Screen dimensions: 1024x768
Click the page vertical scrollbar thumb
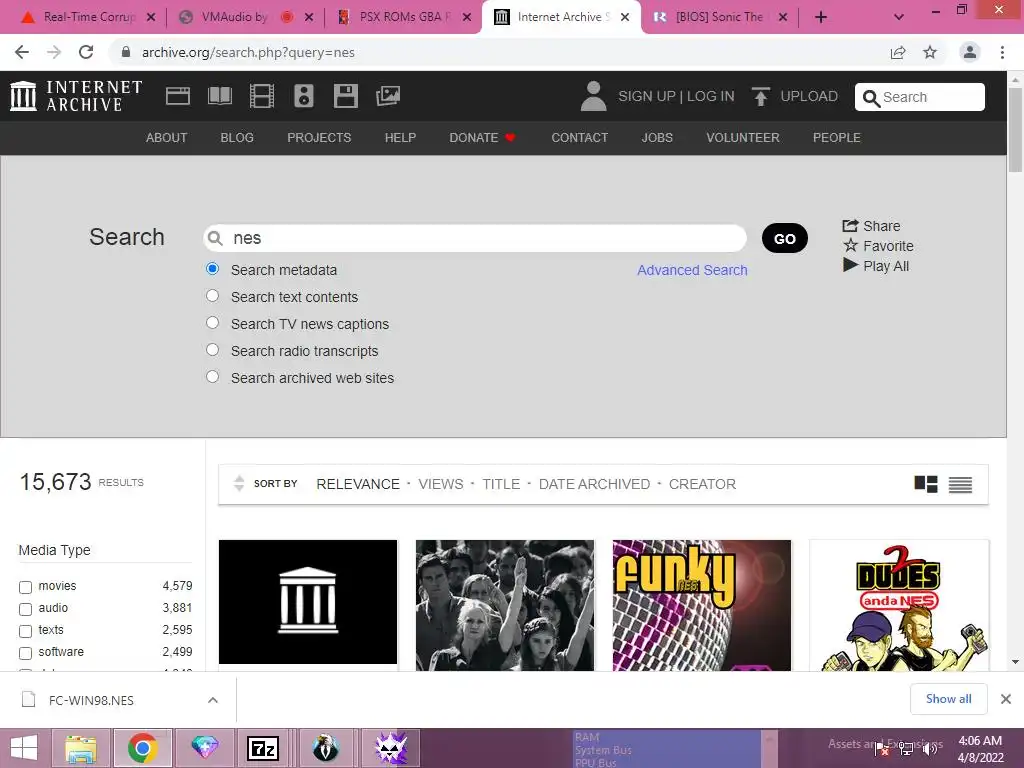point(1015,129)
